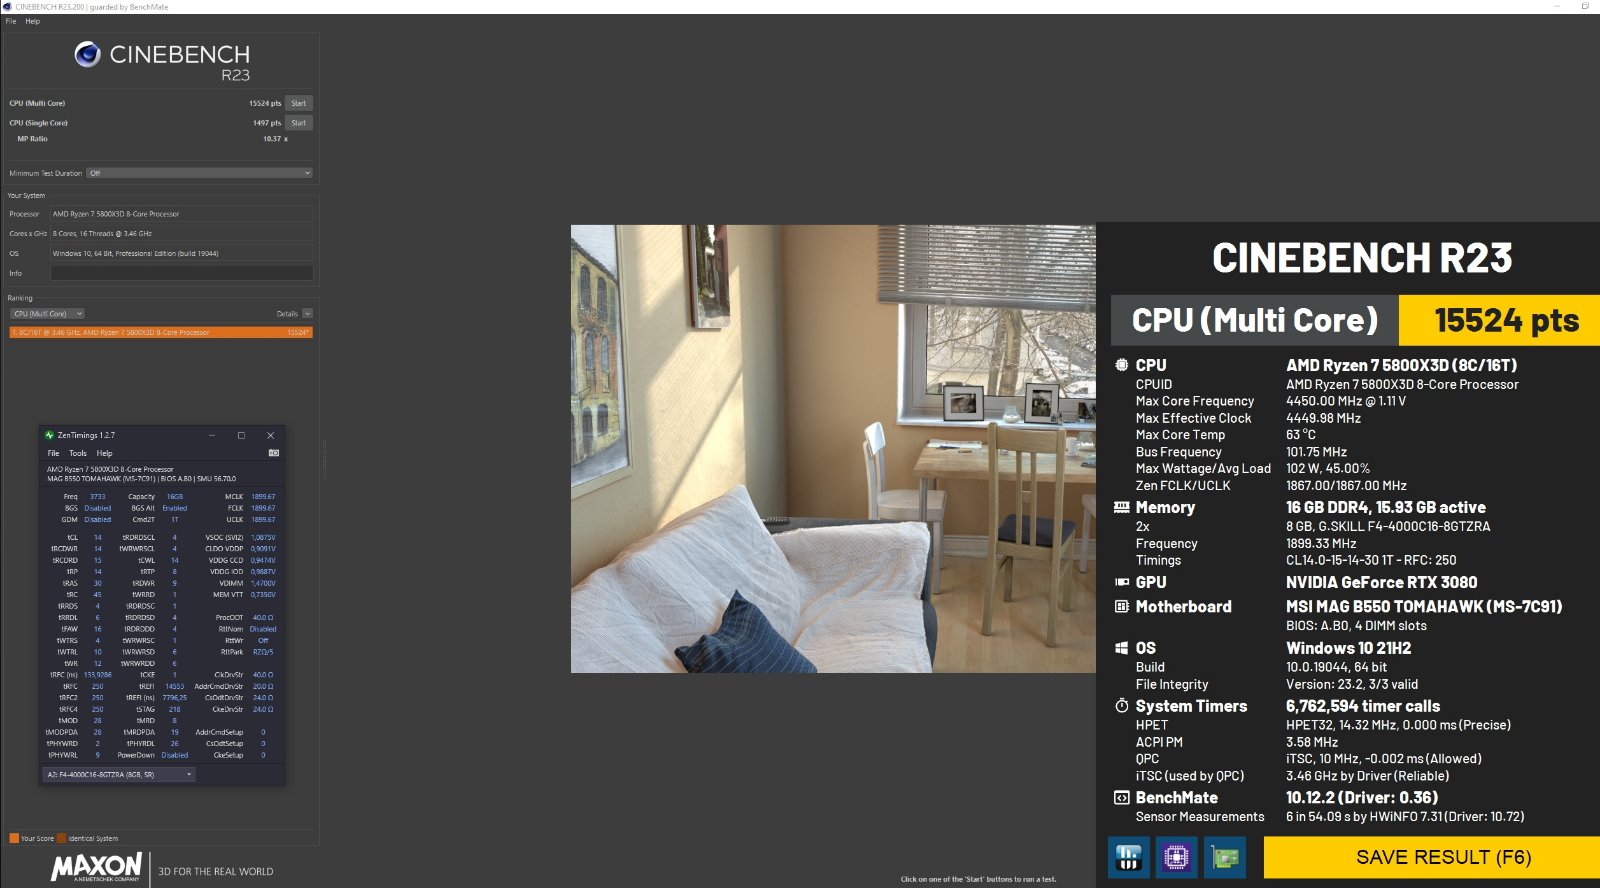Click the PowerDown Disabled value

175,755
